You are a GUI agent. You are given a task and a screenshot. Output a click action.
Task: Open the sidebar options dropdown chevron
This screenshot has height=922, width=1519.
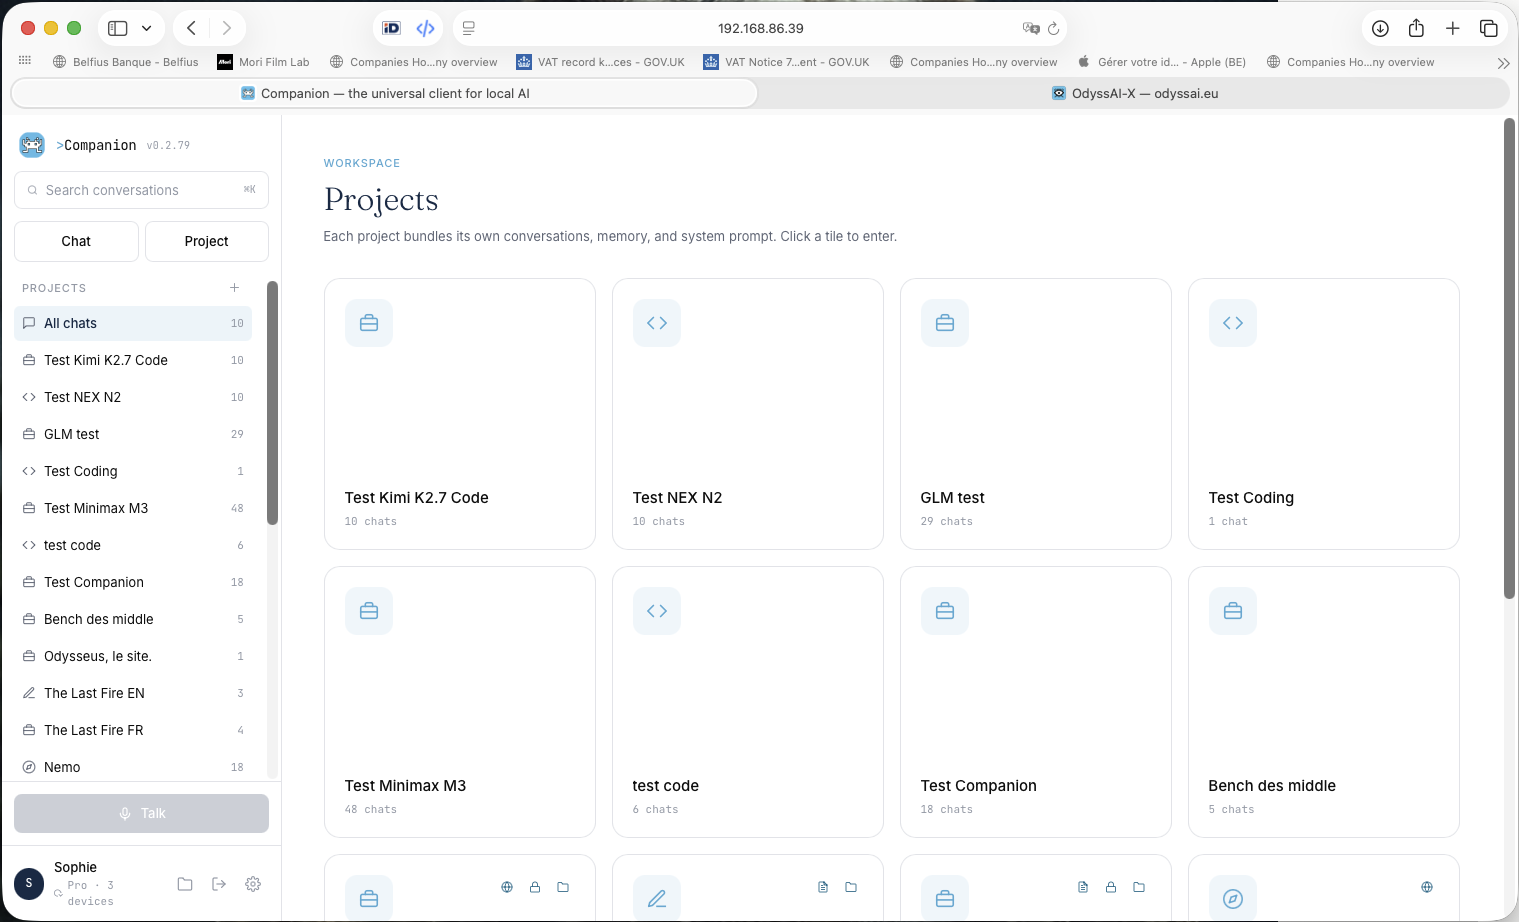point(147,28)
